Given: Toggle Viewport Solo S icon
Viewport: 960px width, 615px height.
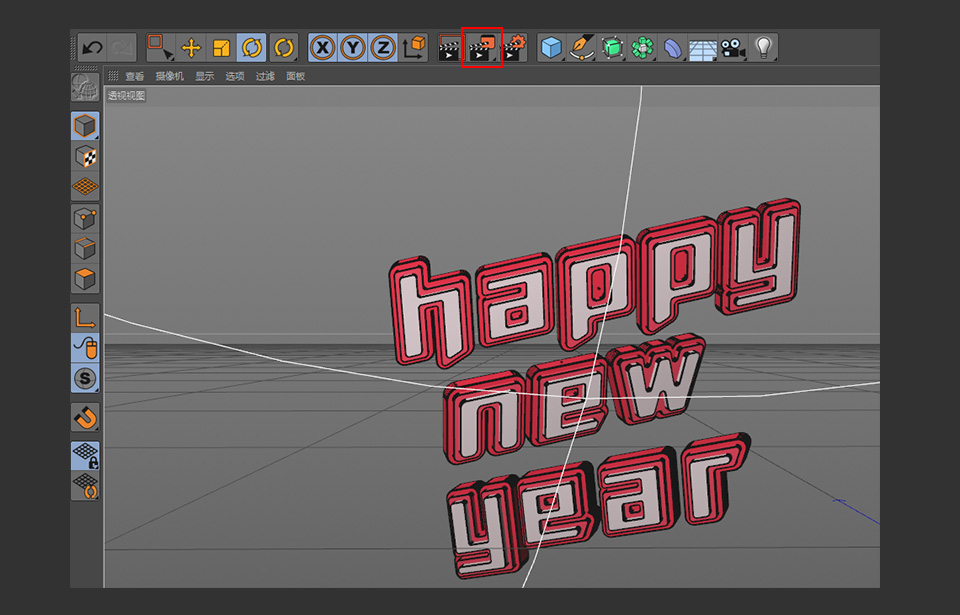Looking at the screenshot, I should pos(85,379).
